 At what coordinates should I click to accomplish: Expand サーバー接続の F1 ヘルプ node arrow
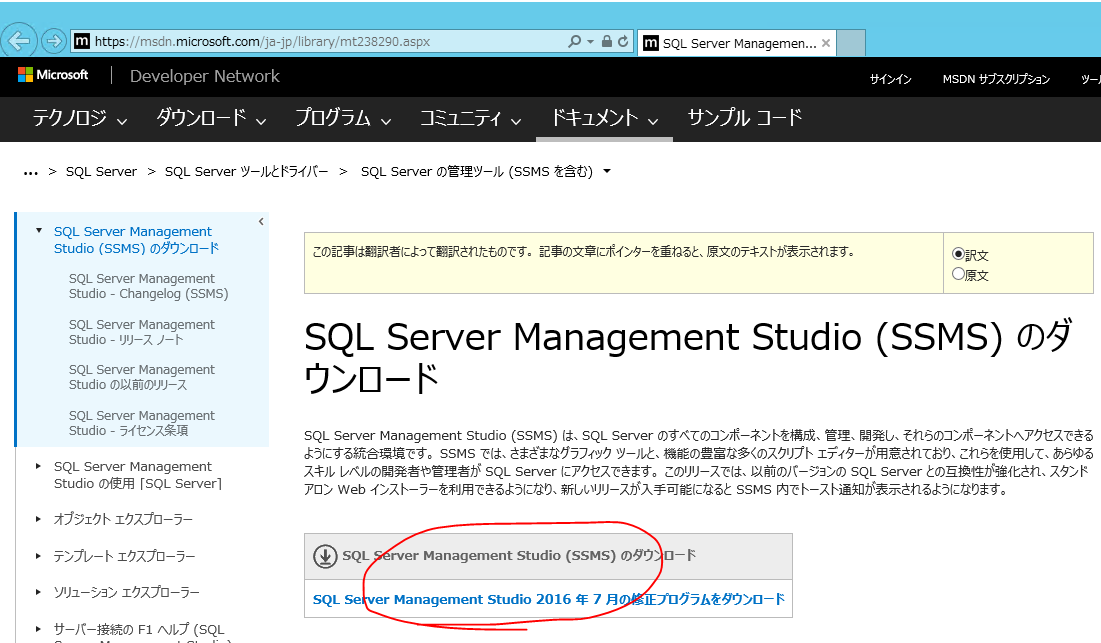[39, 628]
